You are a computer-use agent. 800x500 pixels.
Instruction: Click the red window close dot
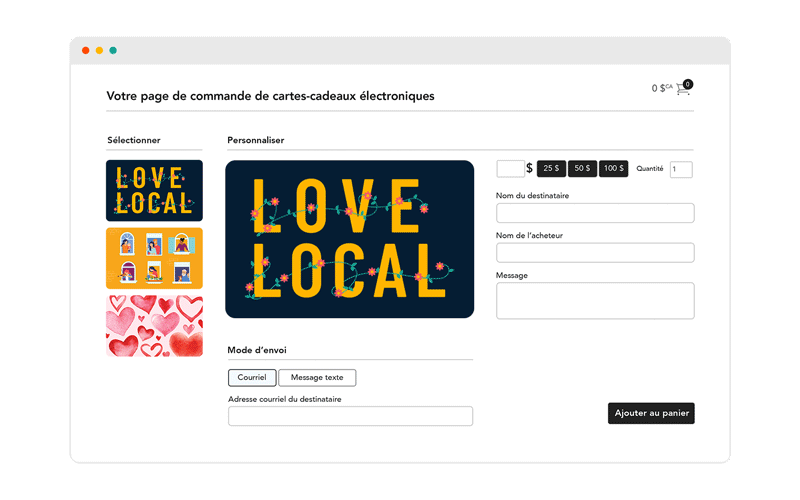[86, 50]
